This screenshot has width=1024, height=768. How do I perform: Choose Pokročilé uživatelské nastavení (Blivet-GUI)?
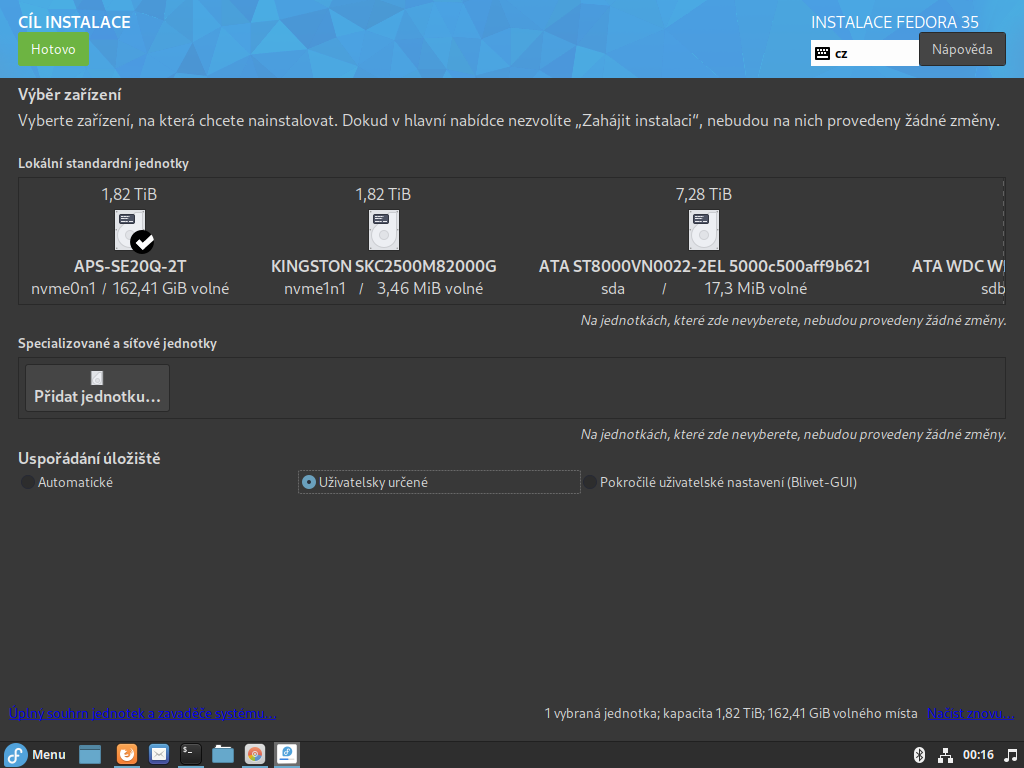[x=720, y=482]
